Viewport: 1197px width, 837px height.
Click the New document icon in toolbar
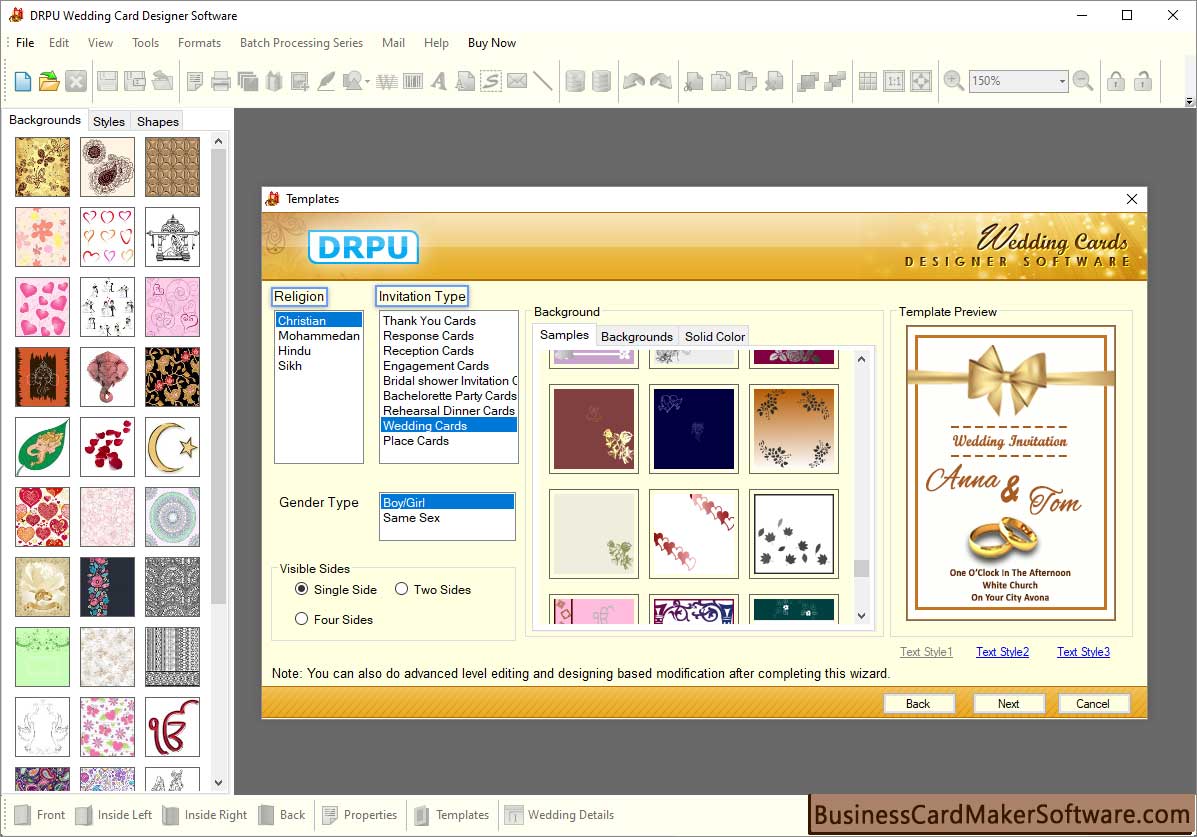click(x=23, y=81)
